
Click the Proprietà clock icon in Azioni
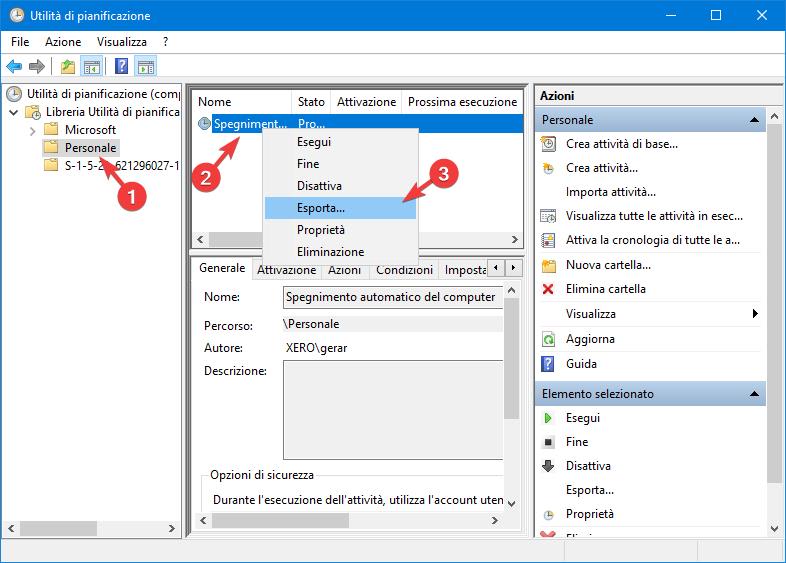548,514
